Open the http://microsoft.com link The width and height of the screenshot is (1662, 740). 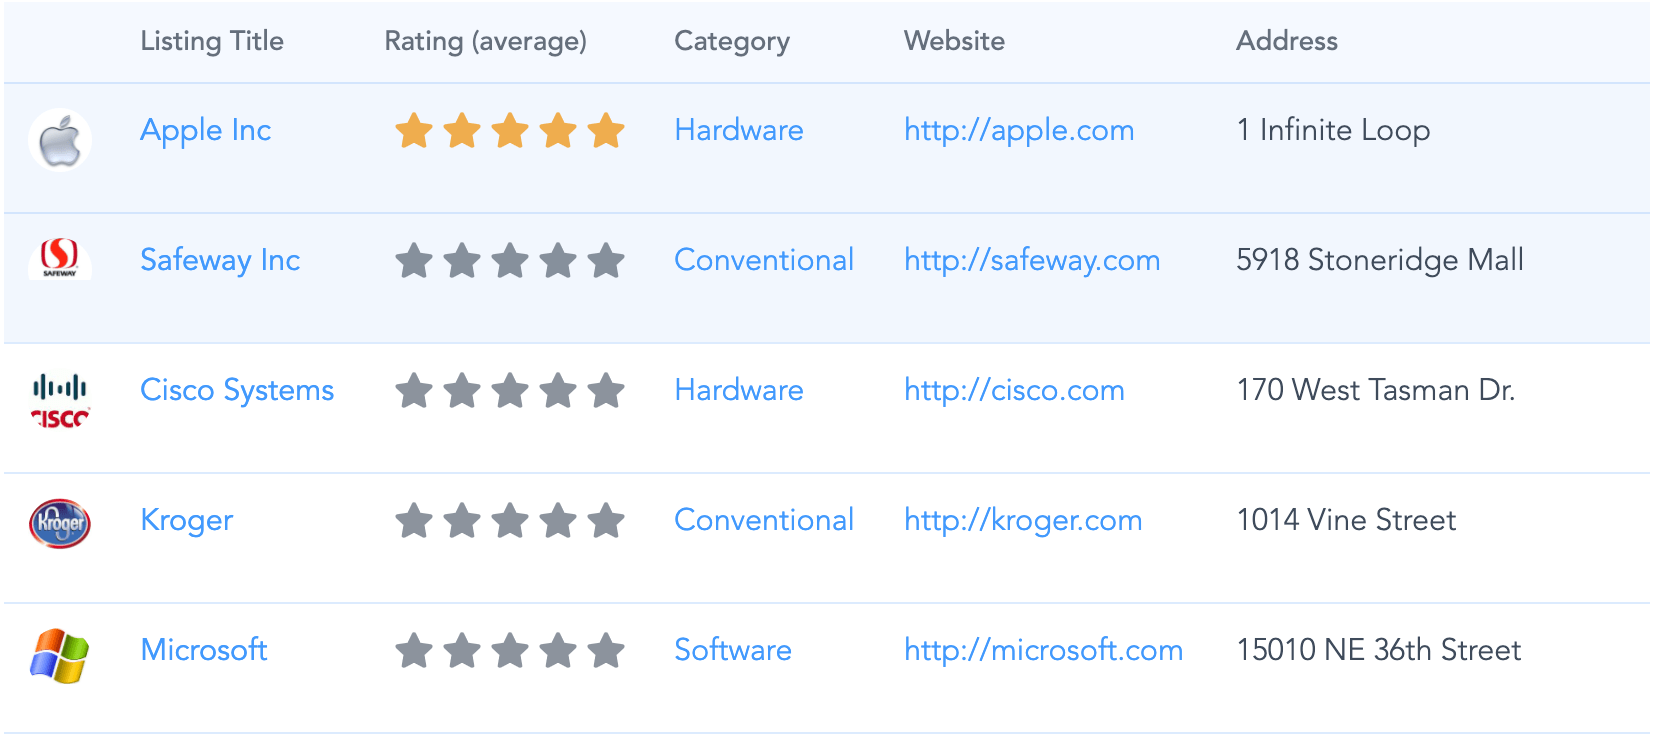pyautogui.click(x=1043, y=650)
